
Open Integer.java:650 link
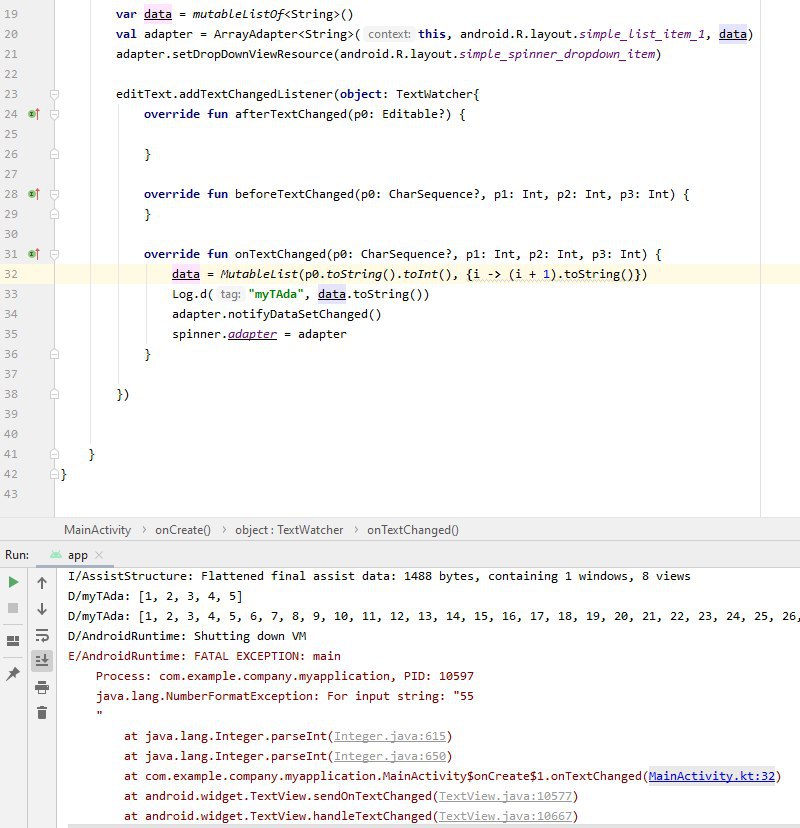(390, 756)
